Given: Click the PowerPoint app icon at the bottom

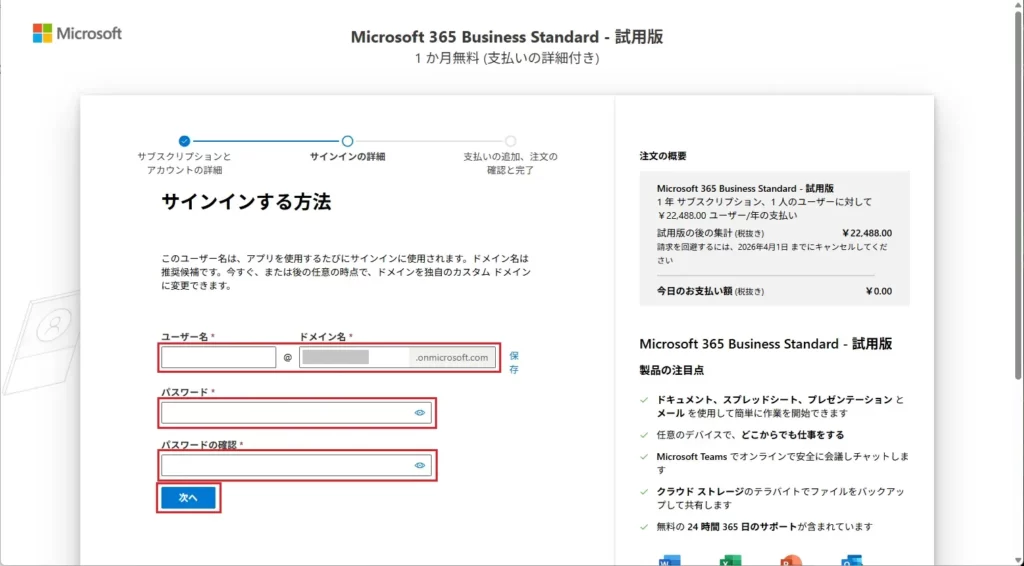Looking at the screenshot, I should [x=791, y=560].
